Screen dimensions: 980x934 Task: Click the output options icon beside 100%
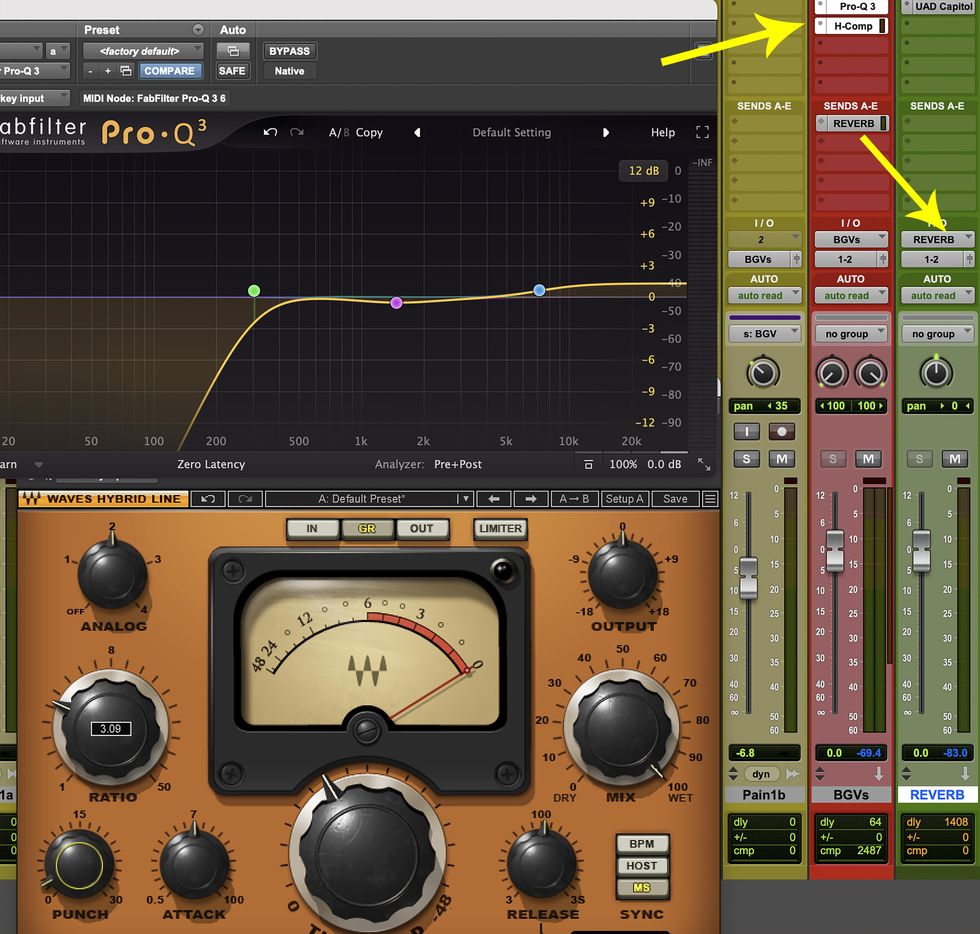click(x=588, y=464)
